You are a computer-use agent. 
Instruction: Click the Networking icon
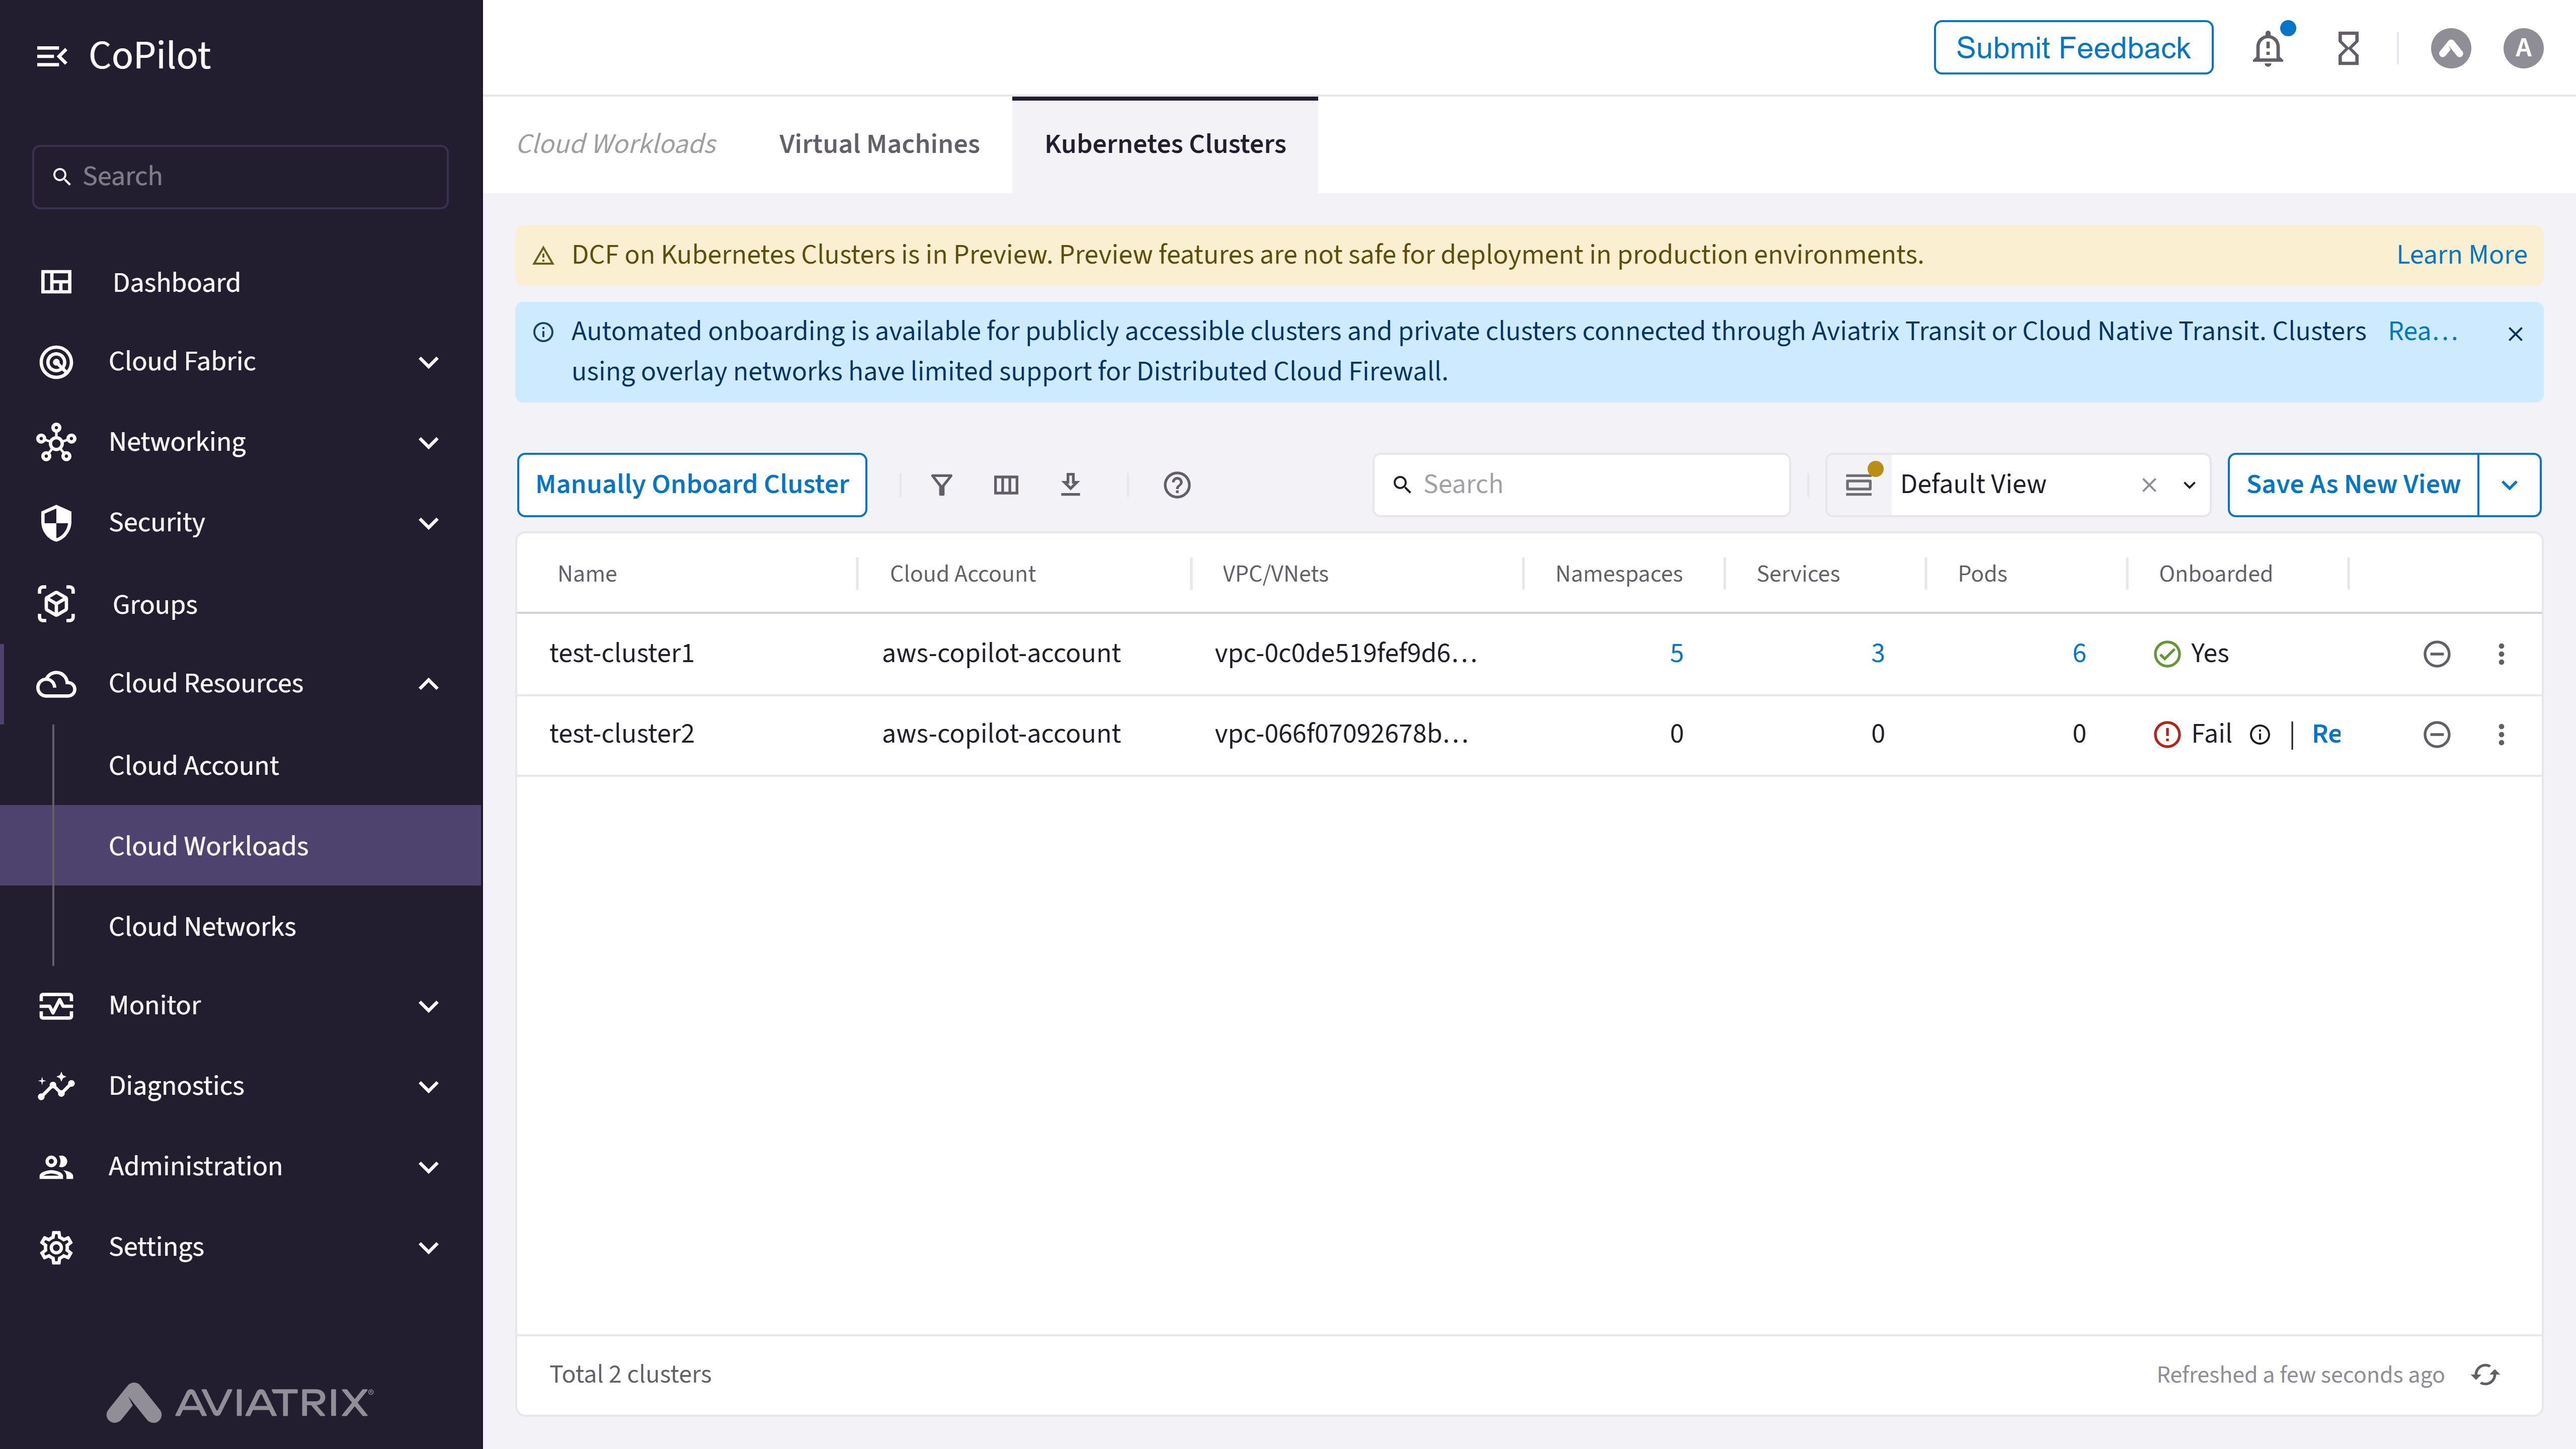56,442
